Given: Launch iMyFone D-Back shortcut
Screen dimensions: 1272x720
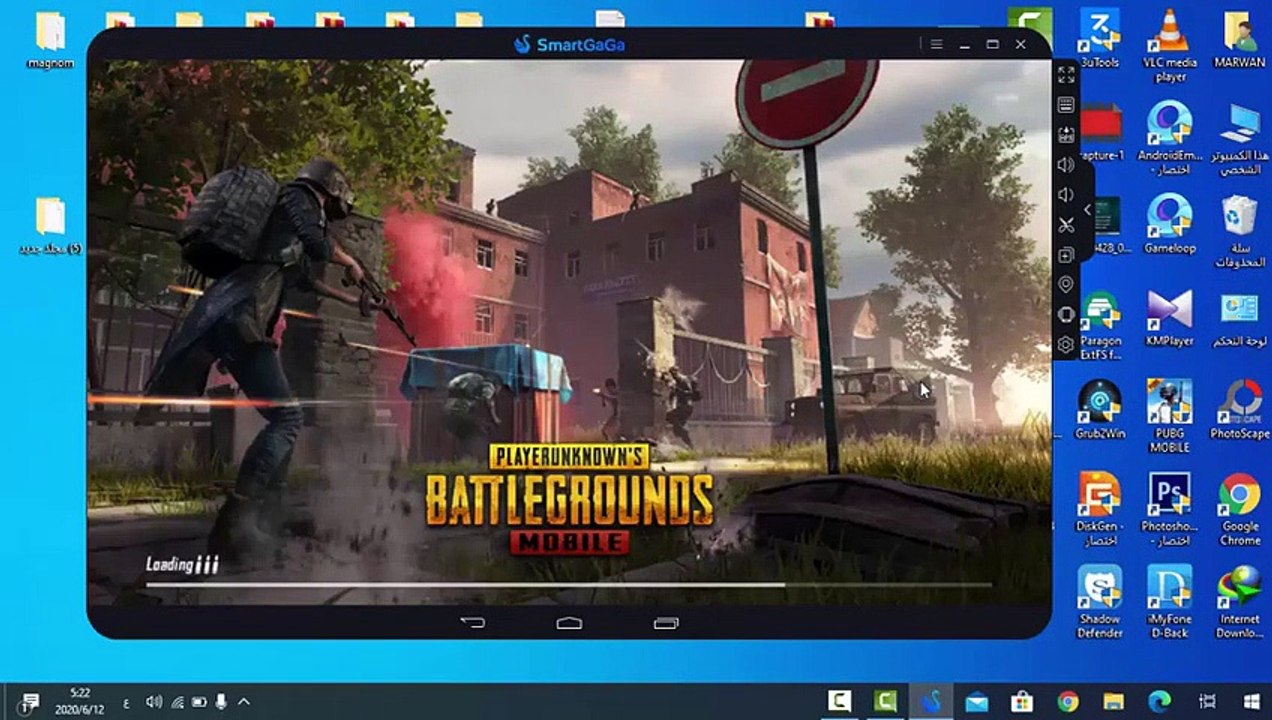Looking at the screenshot, I should click(1170, 602).
